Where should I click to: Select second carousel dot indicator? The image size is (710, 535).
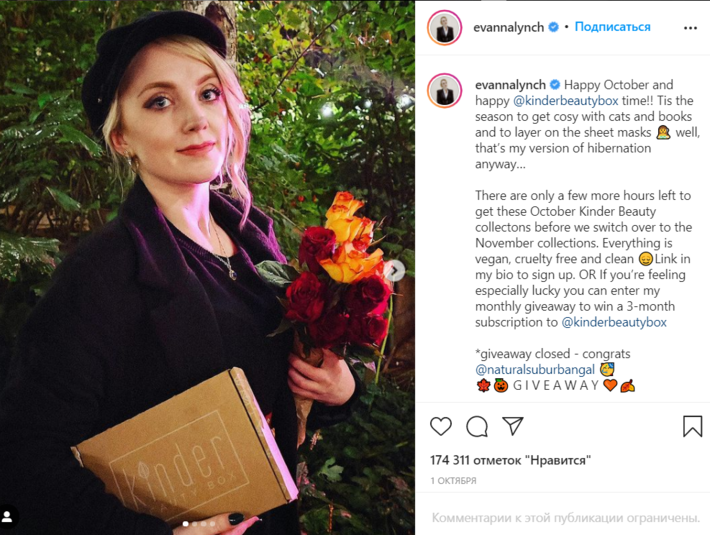(195, 524)
